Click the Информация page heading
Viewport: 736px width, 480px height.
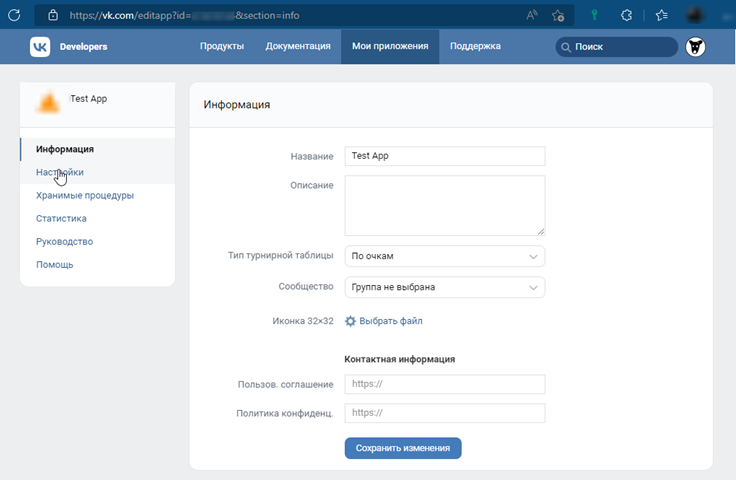237,105
